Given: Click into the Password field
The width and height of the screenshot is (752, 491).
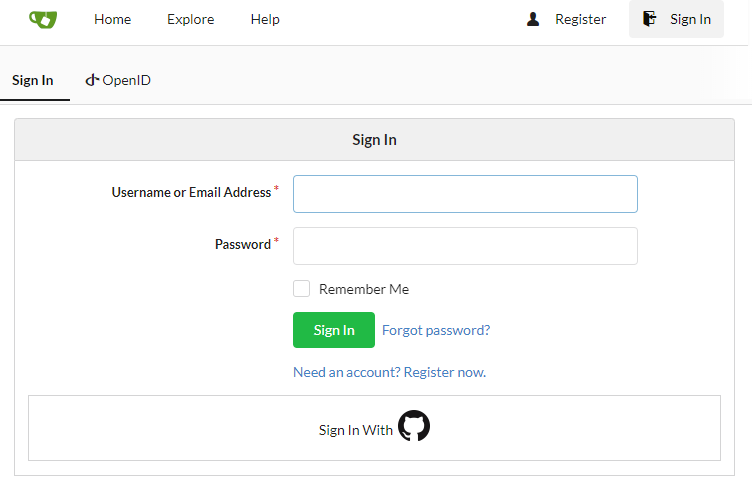Looking at the screenshot, I should tap(465, 246).
